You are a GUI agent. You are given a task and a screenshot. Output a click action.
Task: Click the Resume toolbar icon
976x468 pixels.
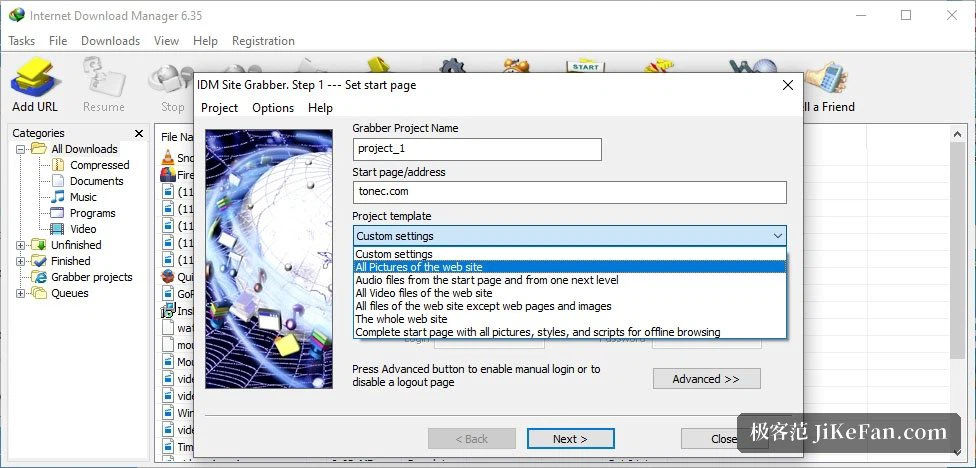click(103, 77)
